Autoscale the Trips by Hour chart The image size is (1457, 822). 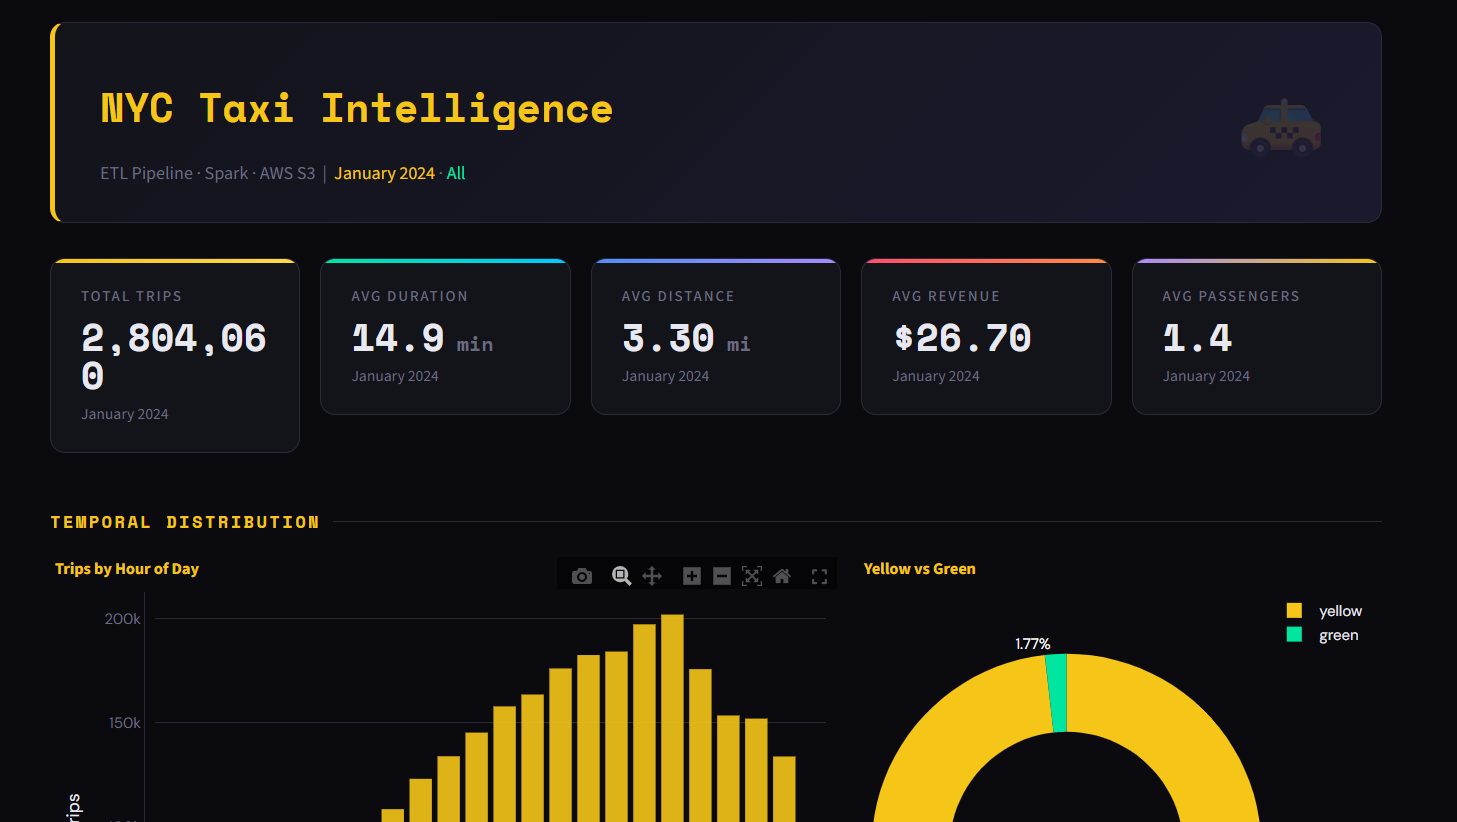(752, 576)
